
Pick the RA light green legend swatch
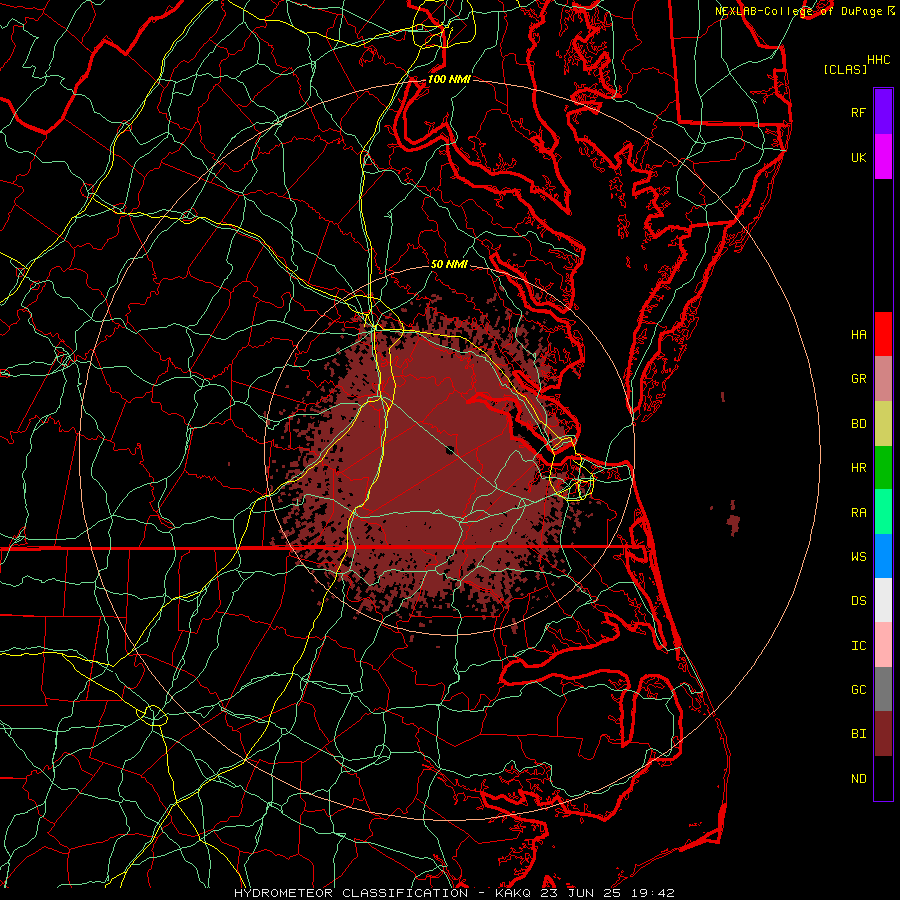(x=883, y=512)
